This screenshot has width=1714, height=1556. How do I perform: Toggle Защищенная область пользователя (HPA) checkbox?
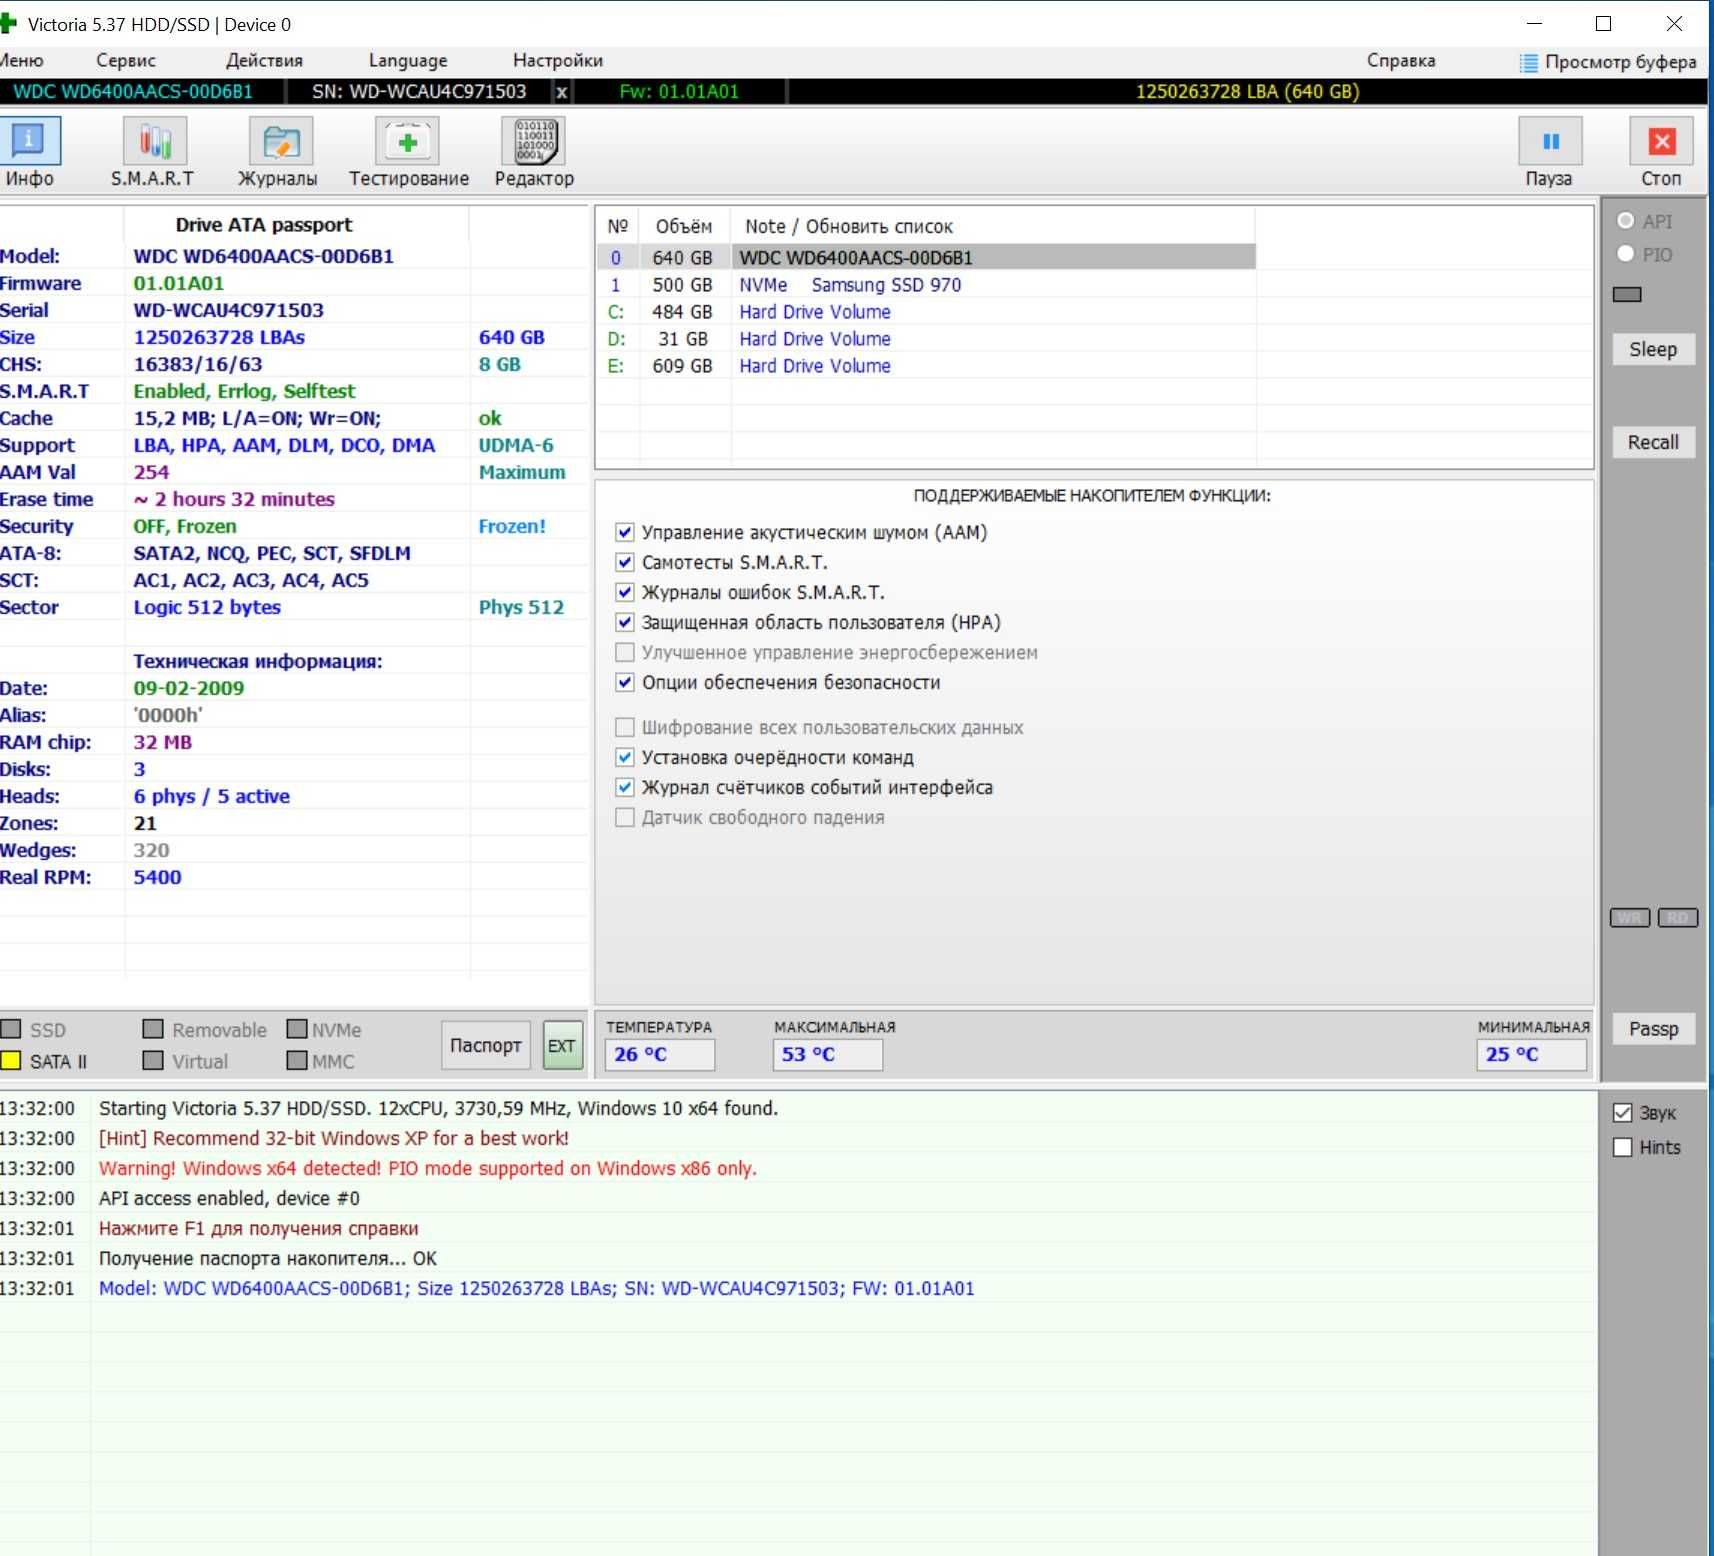click(x=625, y=622)
